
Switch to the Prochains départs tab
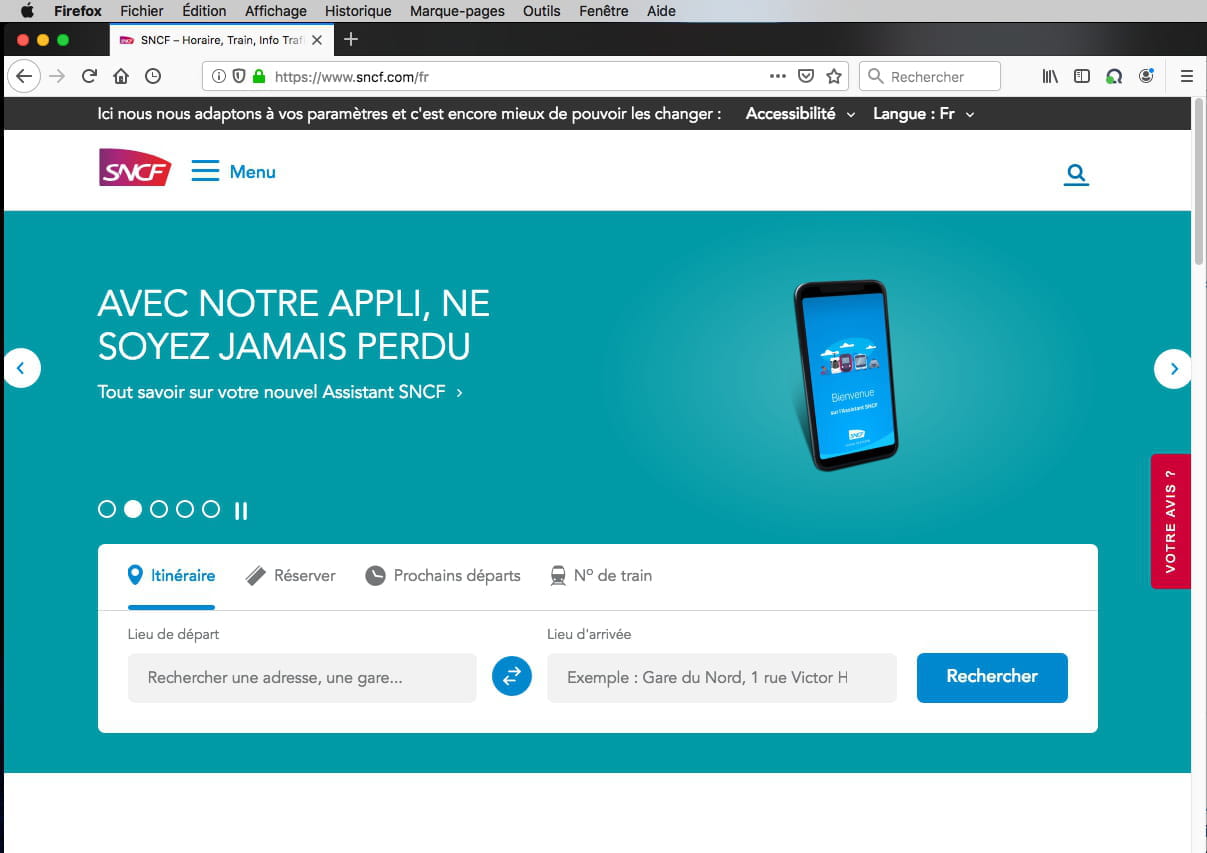click(x=443, y=576)
